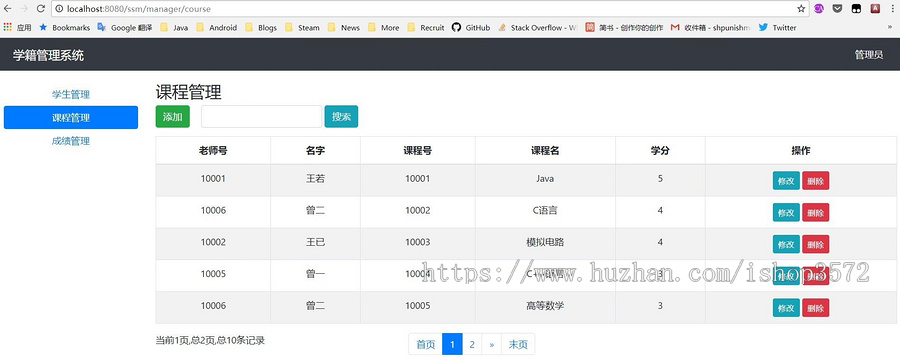
Task: Open GitHub bookmark
Action: (471, 27)
